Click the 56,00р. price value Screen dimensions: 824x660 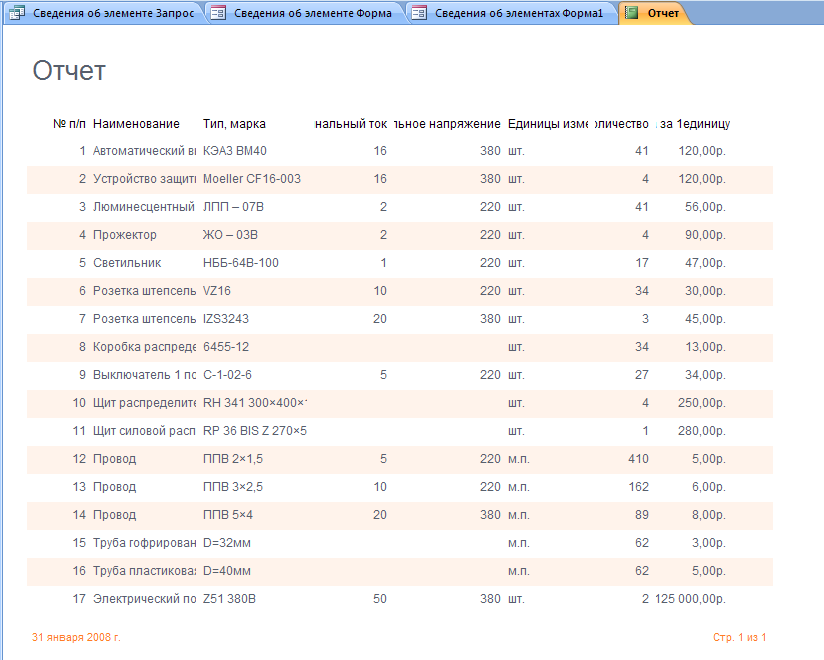tap(705, 207)
